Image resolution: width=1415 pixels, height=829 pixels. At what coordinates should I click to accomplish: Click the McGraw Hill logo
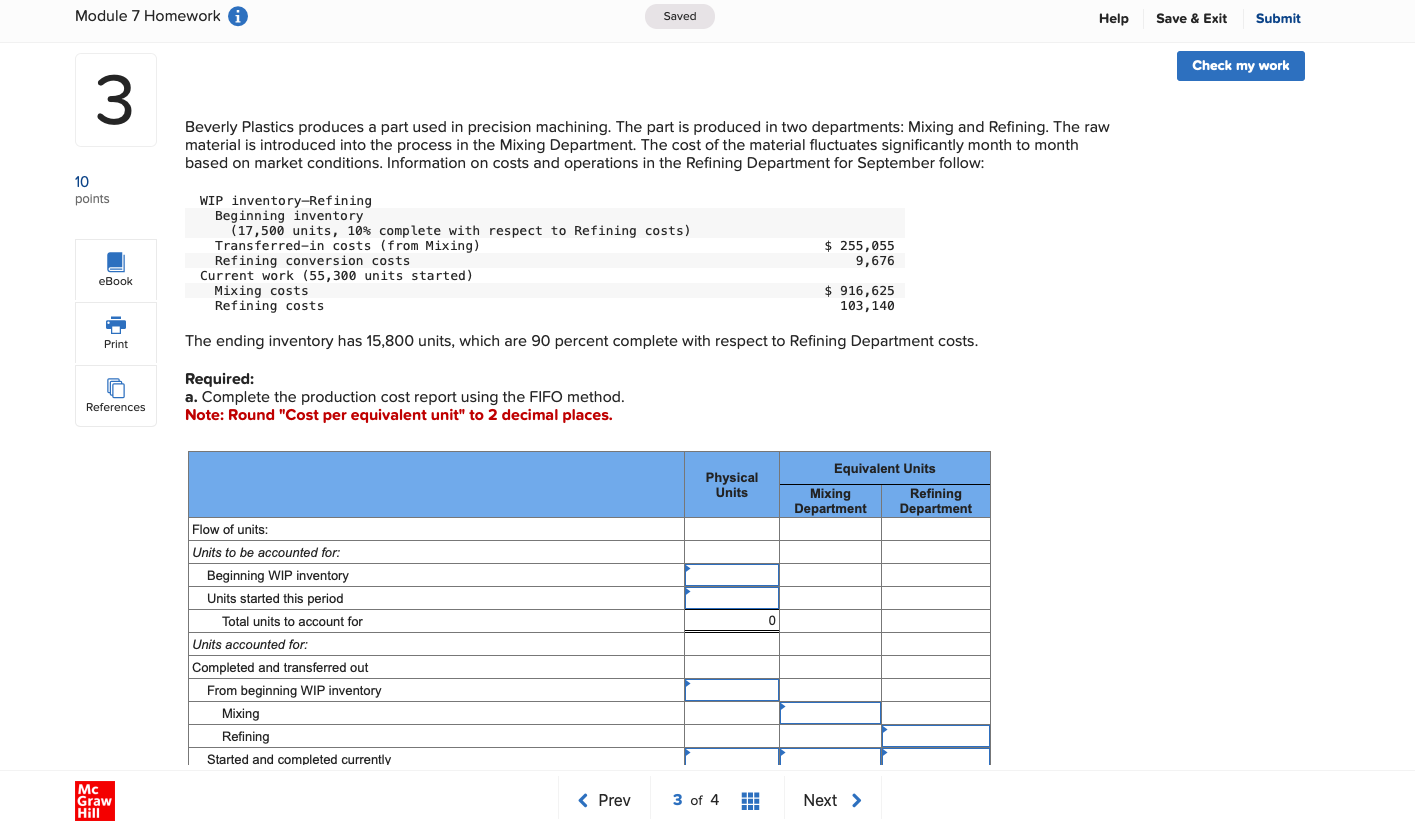(x=94, y=800)
